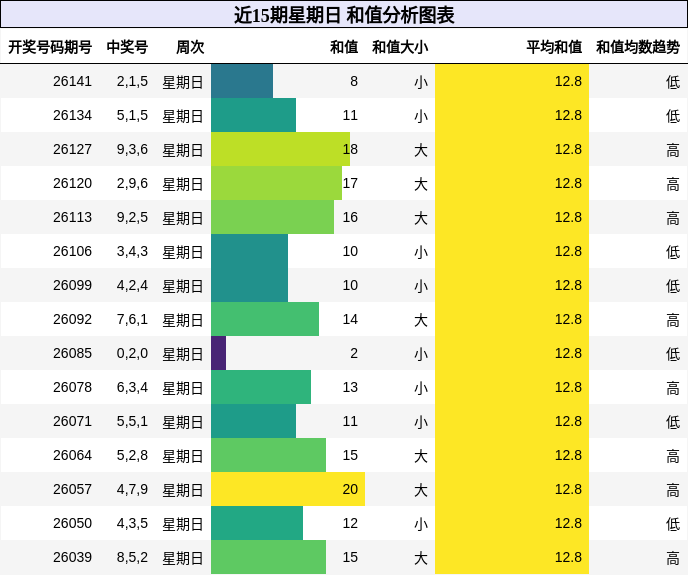Click the 星期日 cell in row 26106

pos(183,252)
